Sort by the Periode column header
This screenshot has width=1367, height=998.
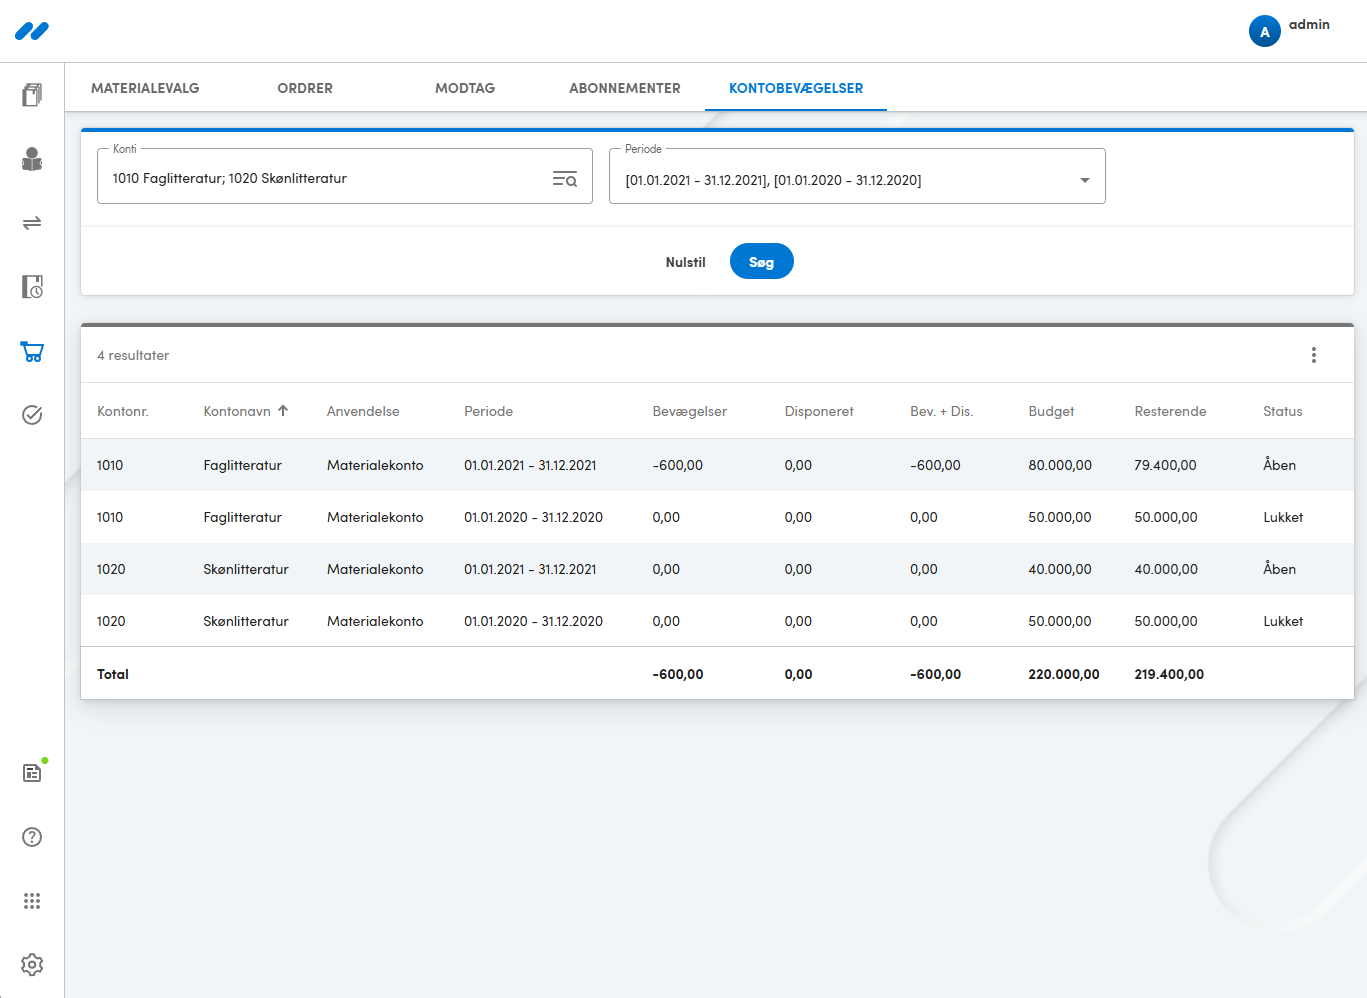pyautogui.click(x=489, y=411)
